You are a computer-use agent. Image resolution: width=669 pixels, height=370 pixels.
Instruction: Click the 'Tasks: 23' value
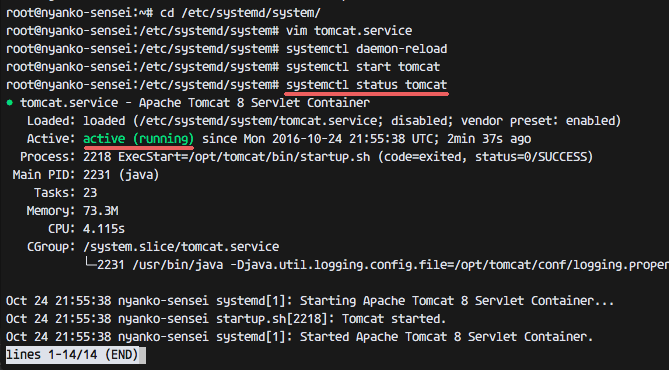coord(90,193)
